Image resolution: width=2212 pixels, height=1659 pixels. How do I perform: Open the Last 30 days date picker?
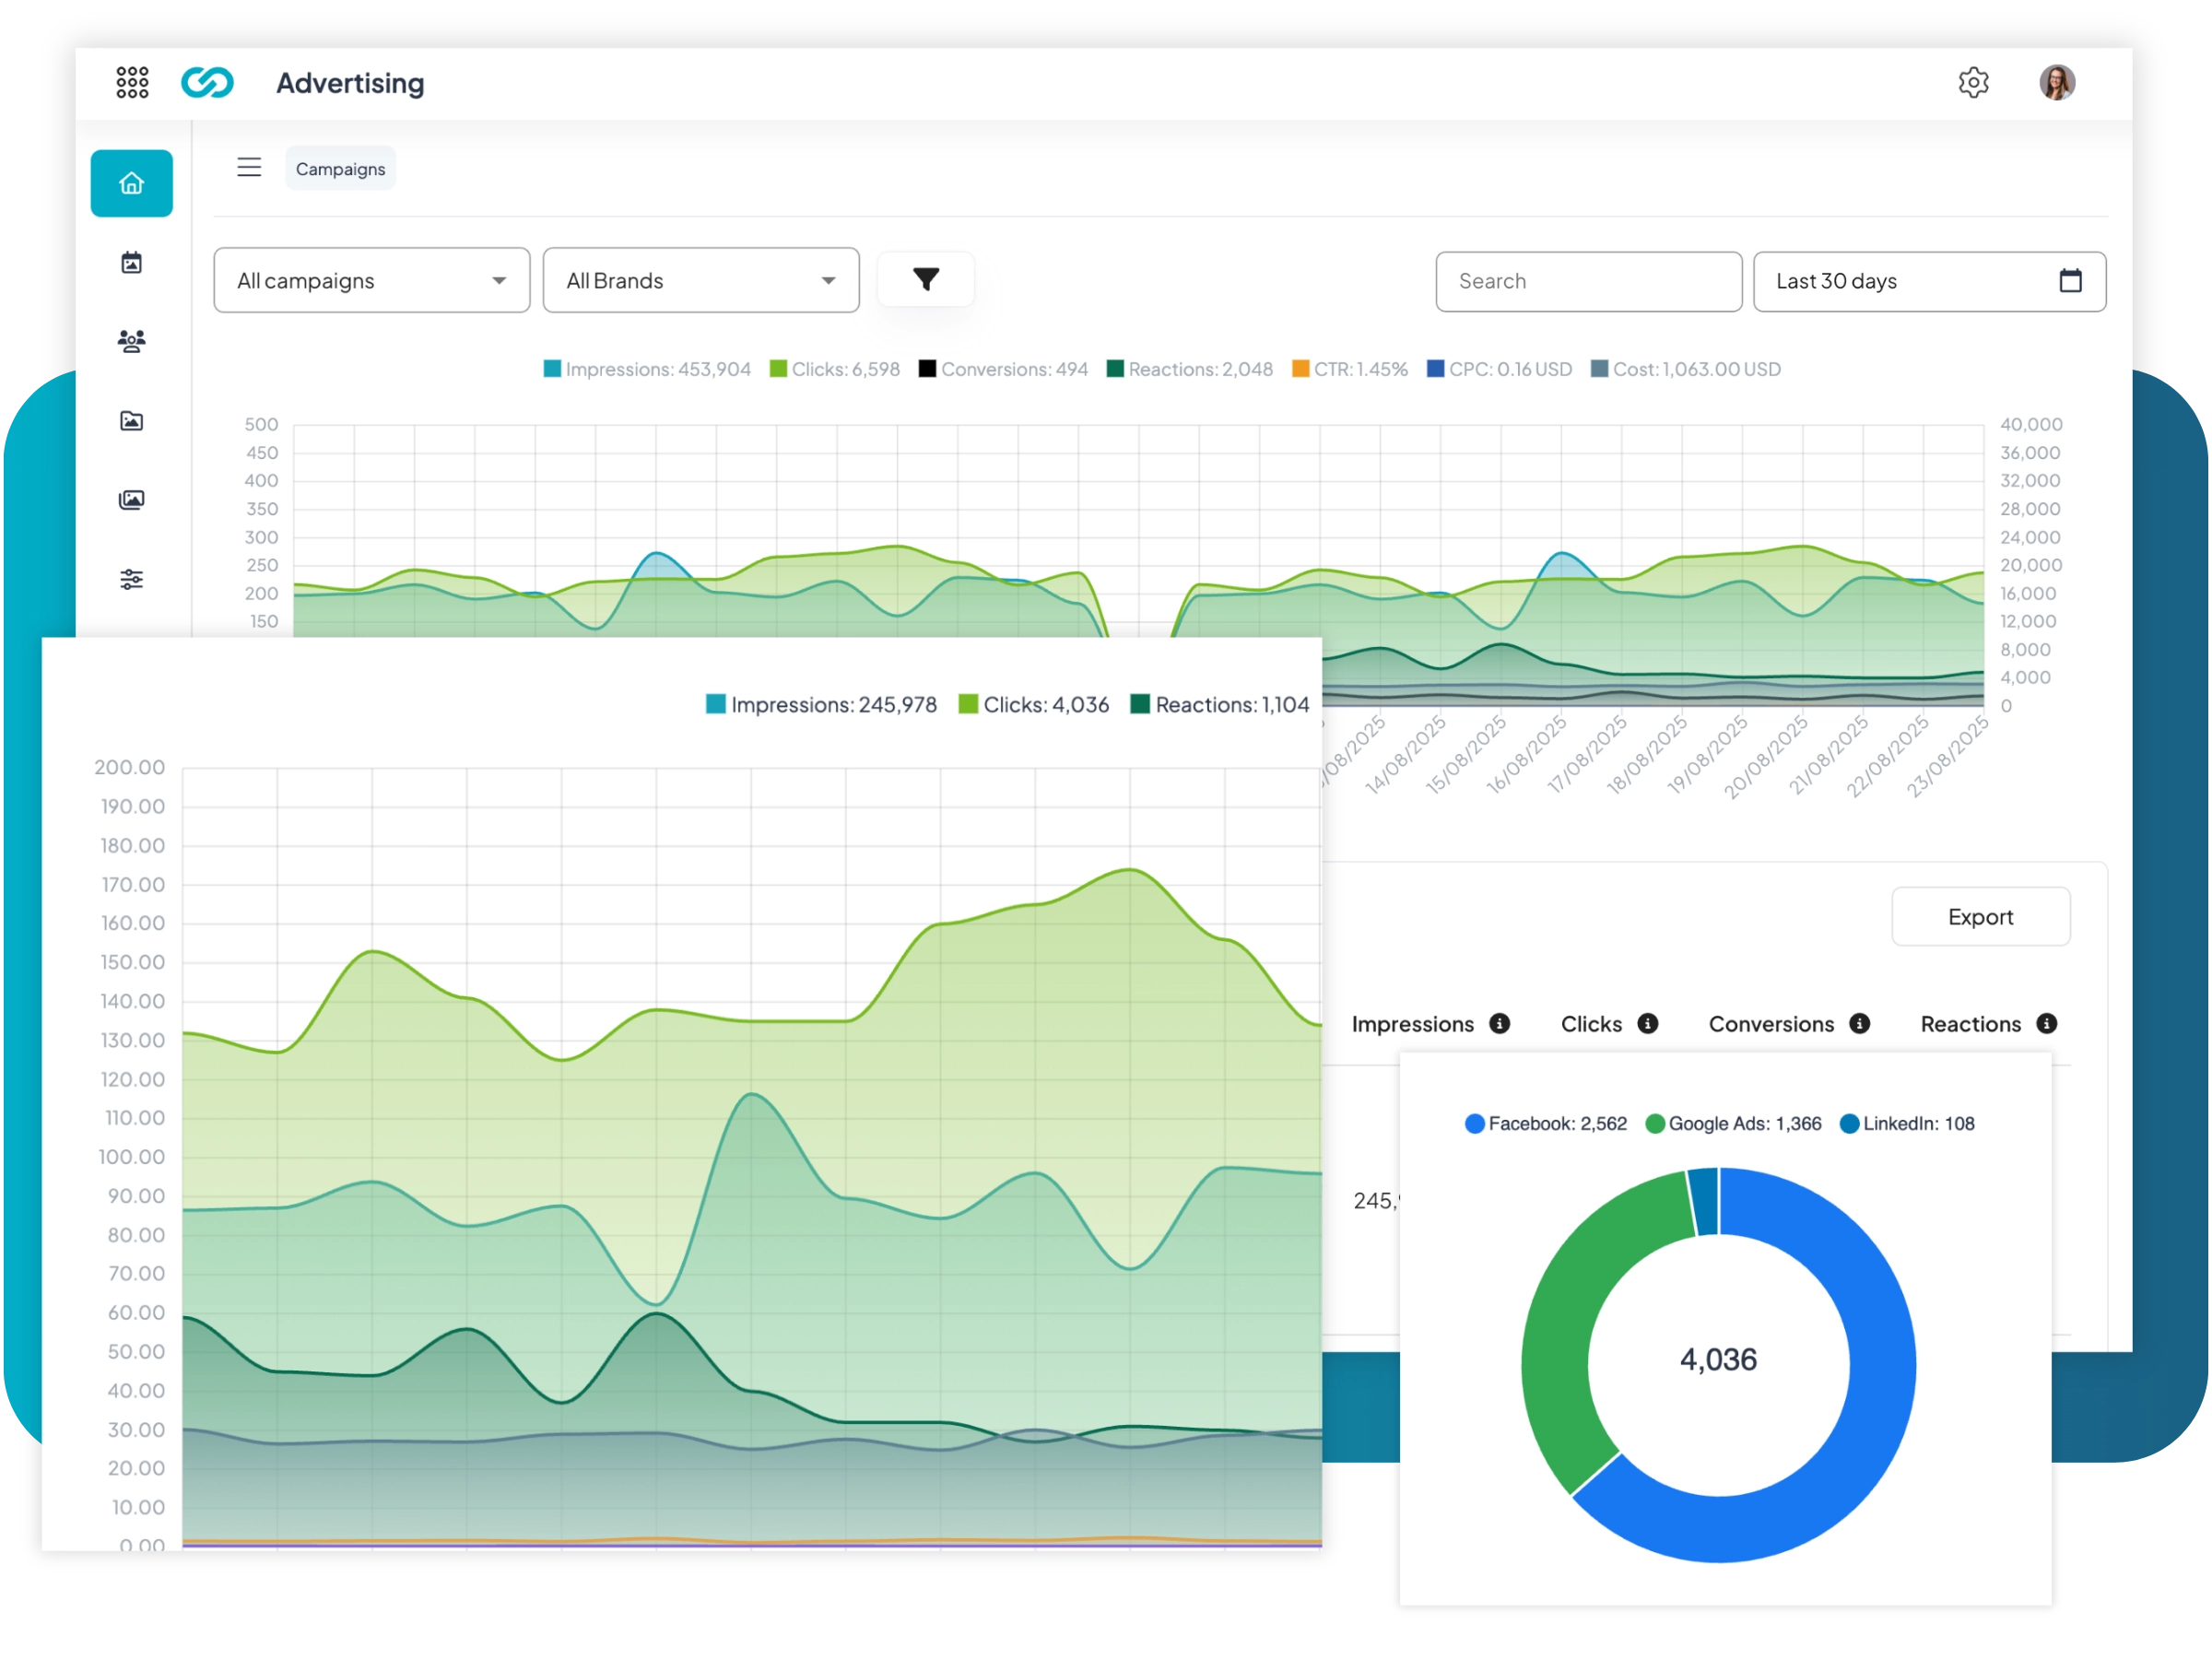pyautogui.click(x=1928, y=281)
